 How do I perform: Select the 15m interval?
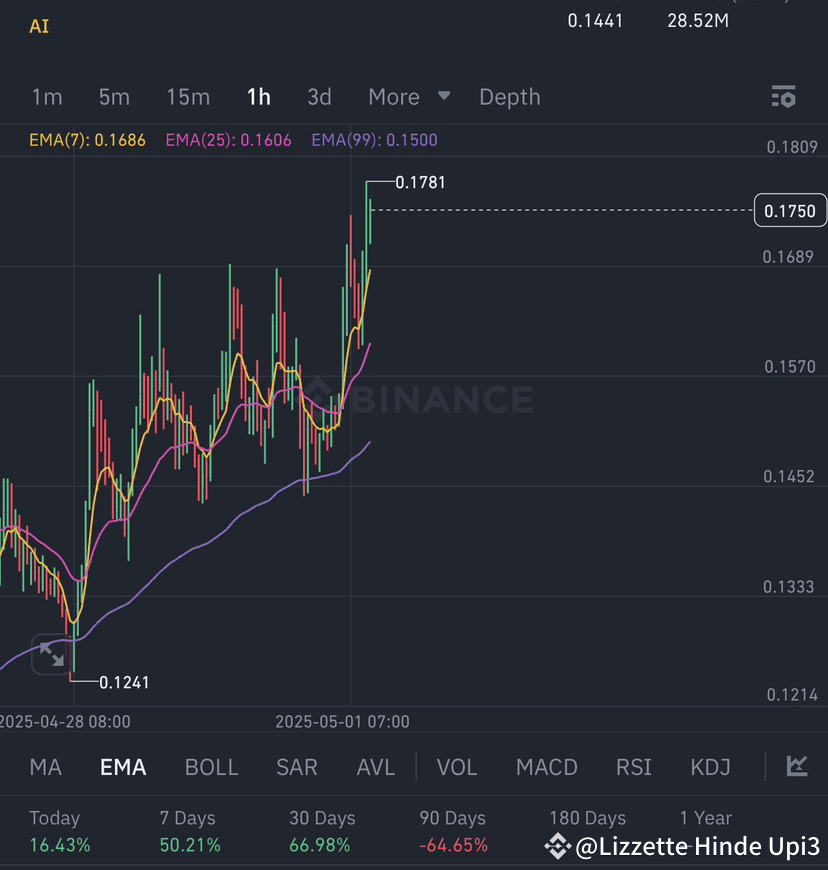[188, 97]
